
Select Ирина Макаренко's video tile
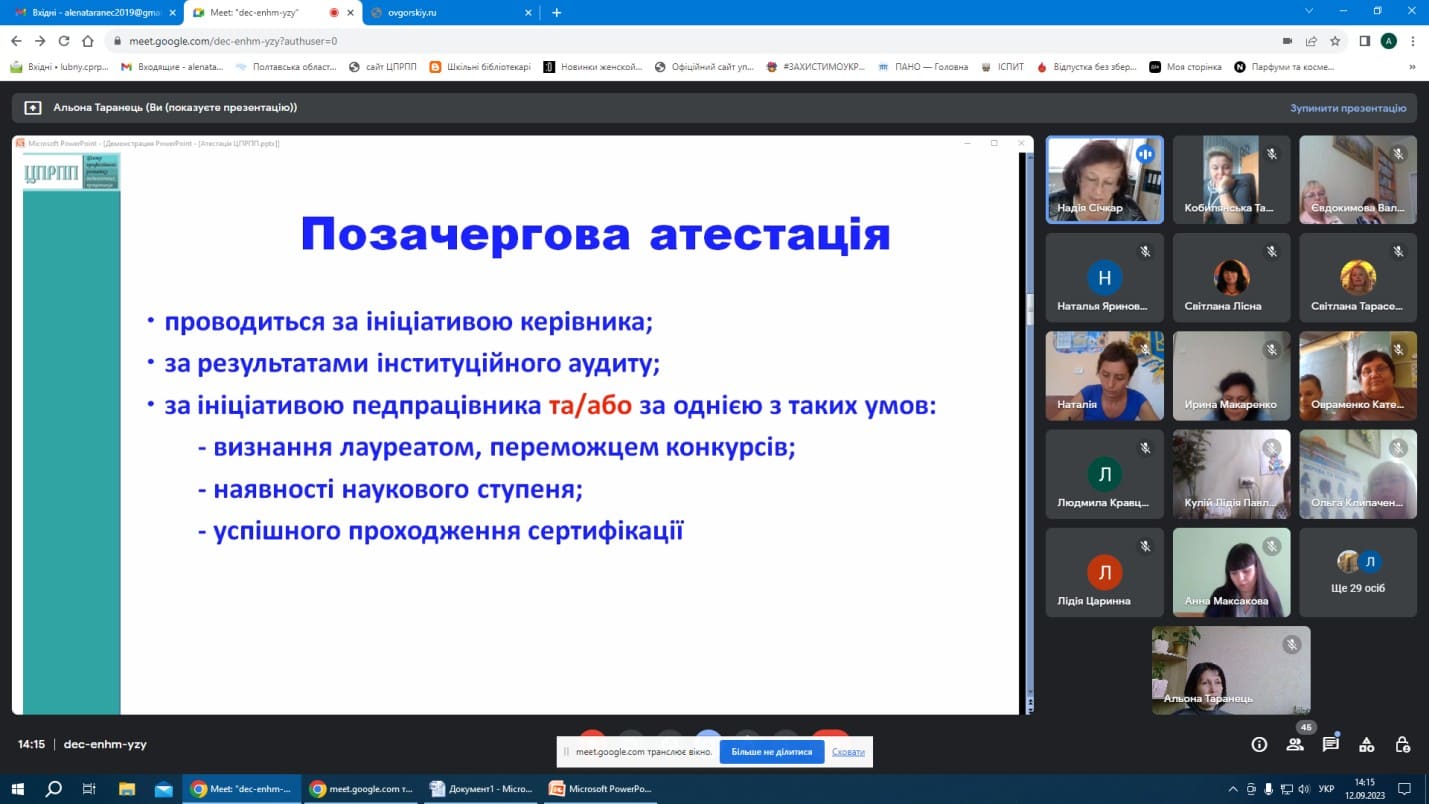(x=1231, y=375)
